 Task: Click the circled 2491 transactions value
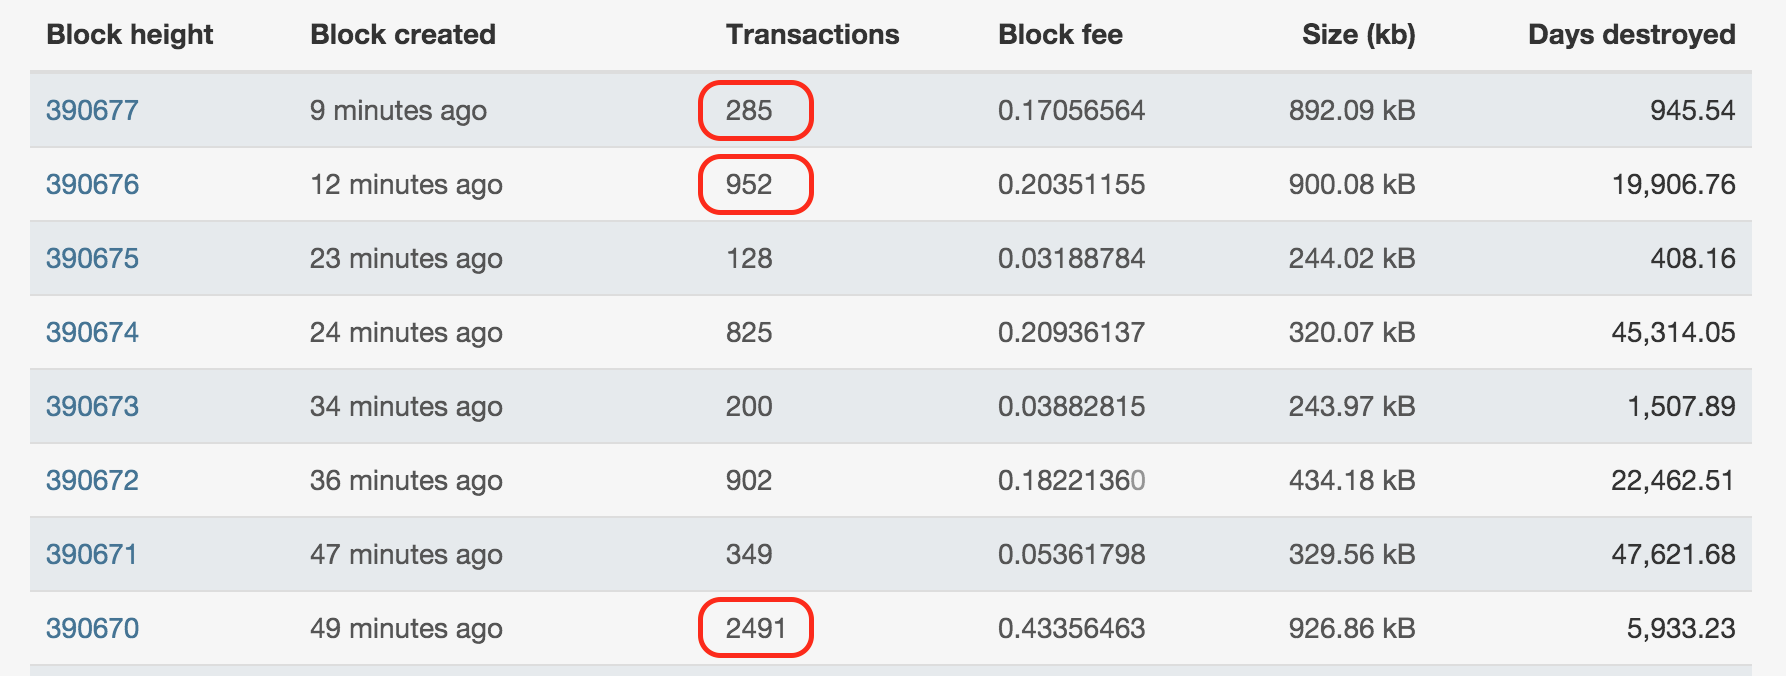pyautogui.click(x=756, y=628)
